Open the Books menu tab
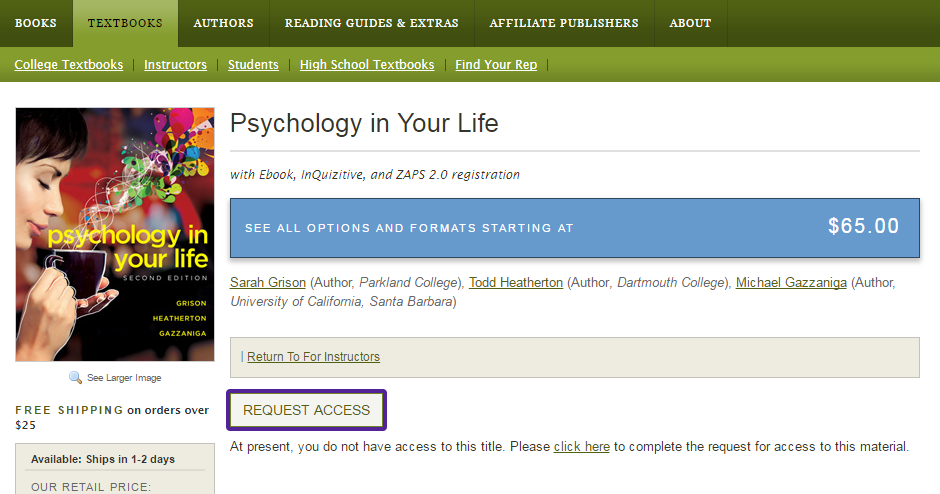This screenshot has width=940, height=494. click(x=36, y=23)
